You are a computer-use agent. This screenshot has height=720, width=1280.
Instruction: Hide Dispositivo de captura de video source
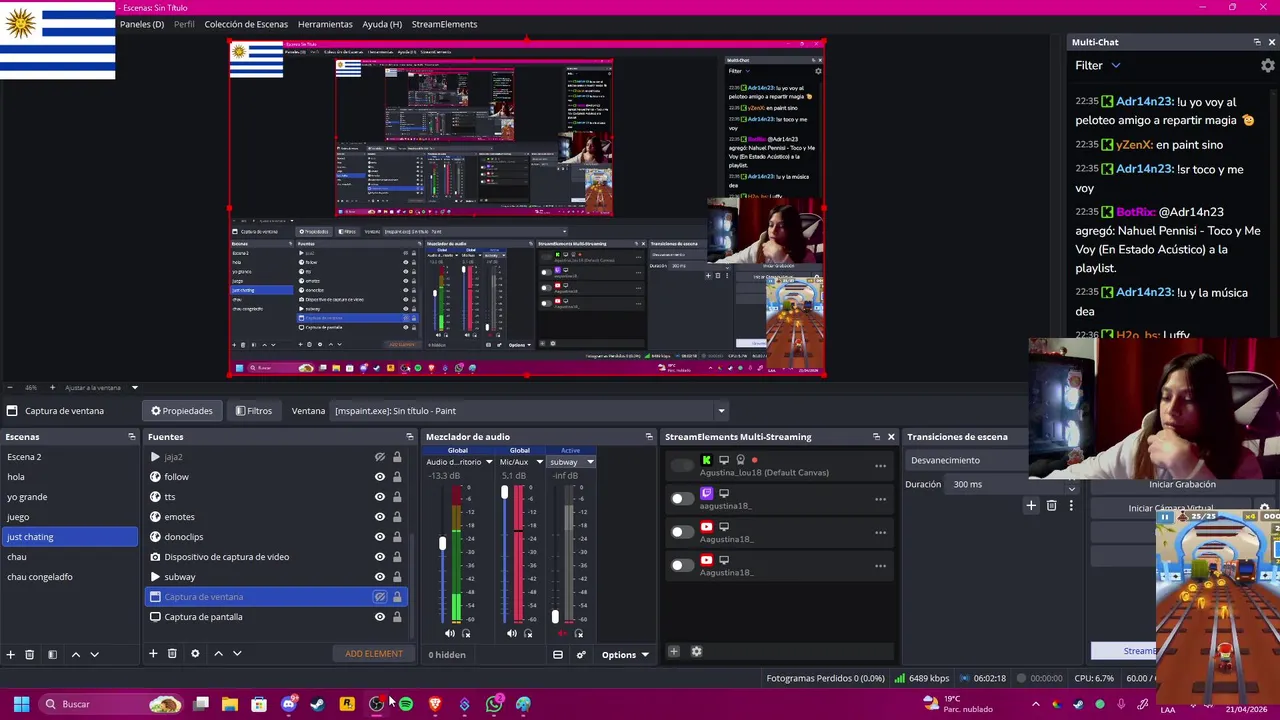click(x=380, y=557)
